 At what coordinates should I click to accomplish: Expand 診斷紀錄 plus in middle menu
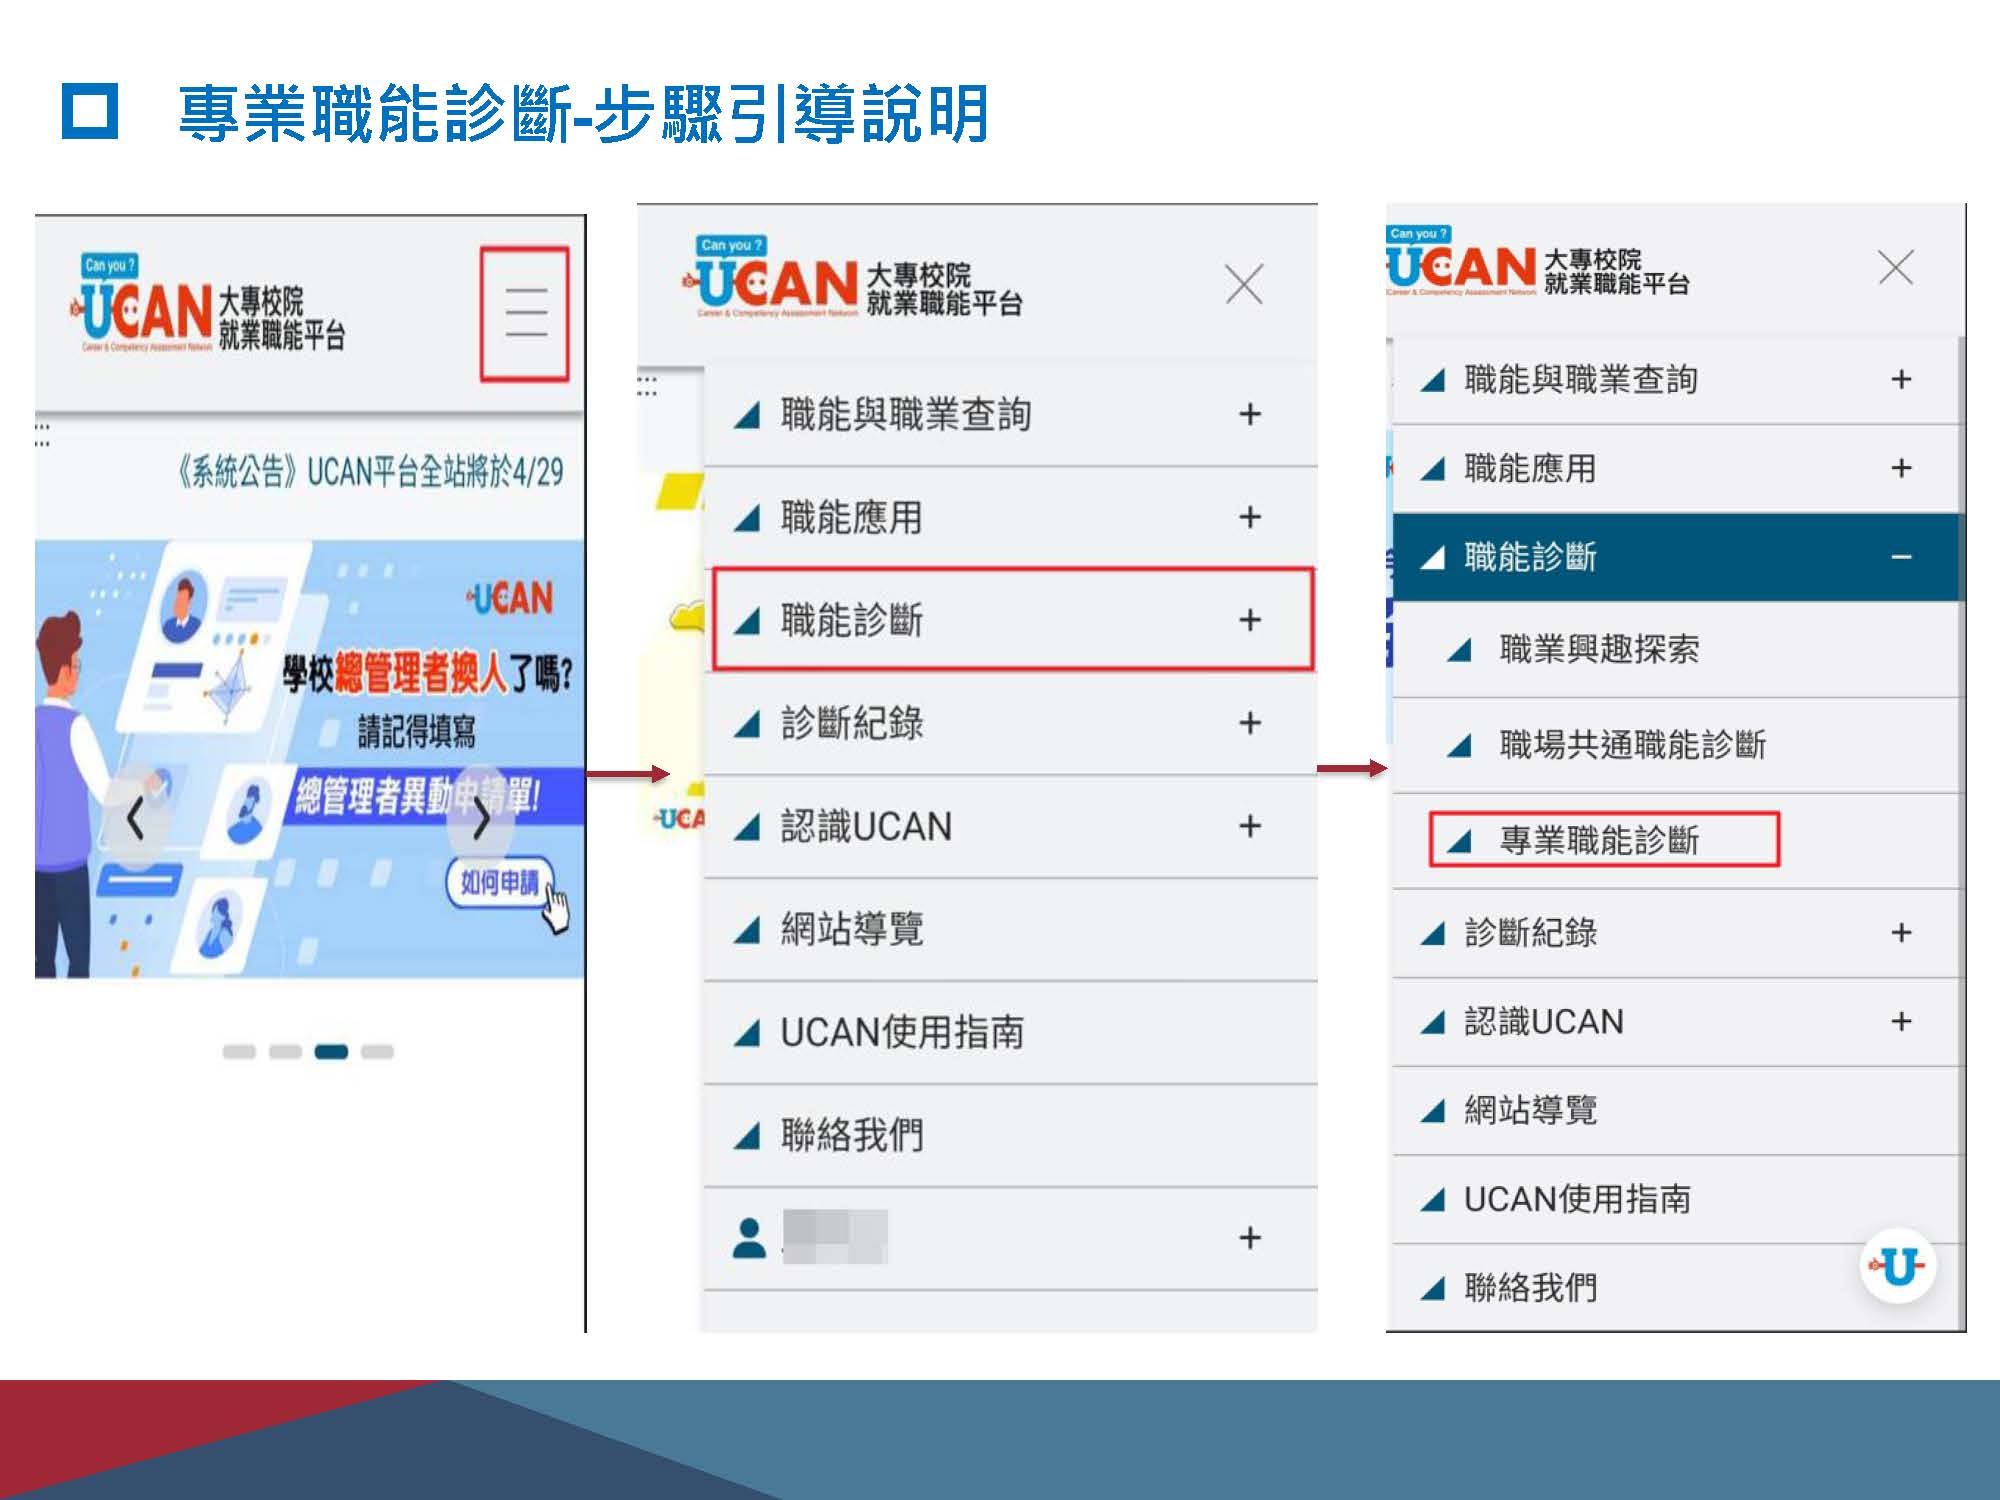pos(1250,723)
